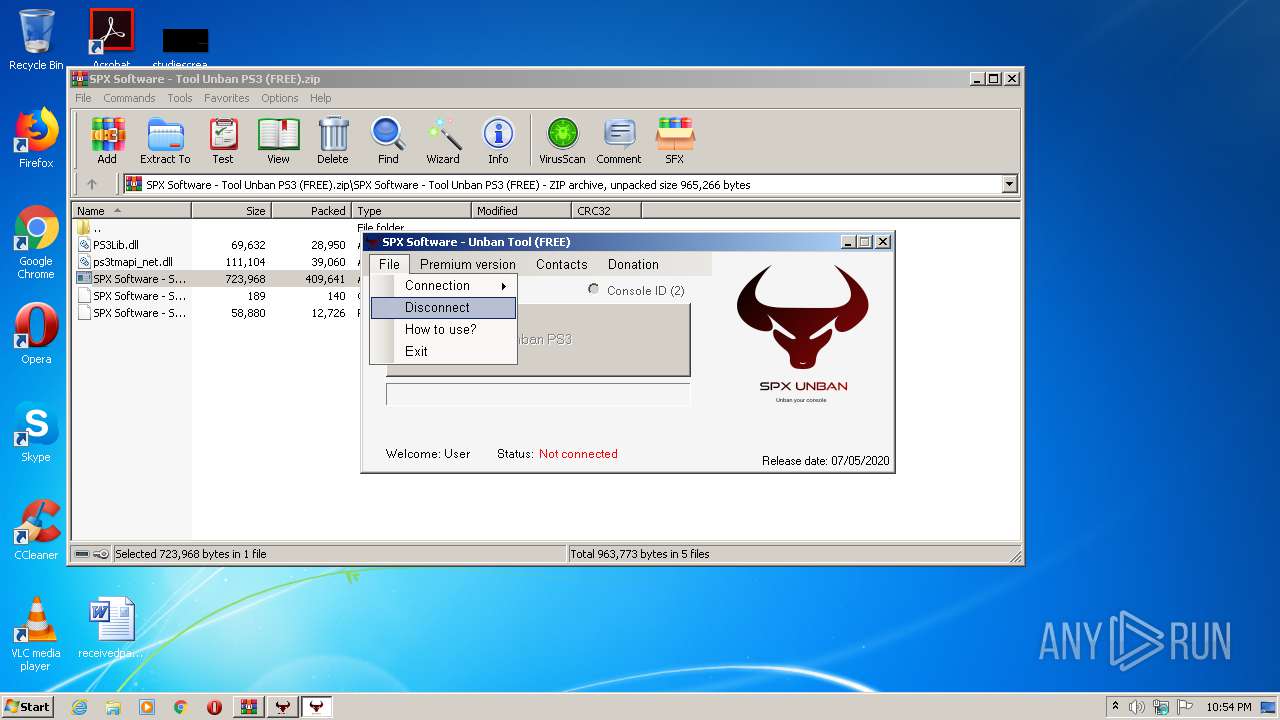Open WinRAR Favorites menu
The image size is (1280, 720).
pos(227,98)
